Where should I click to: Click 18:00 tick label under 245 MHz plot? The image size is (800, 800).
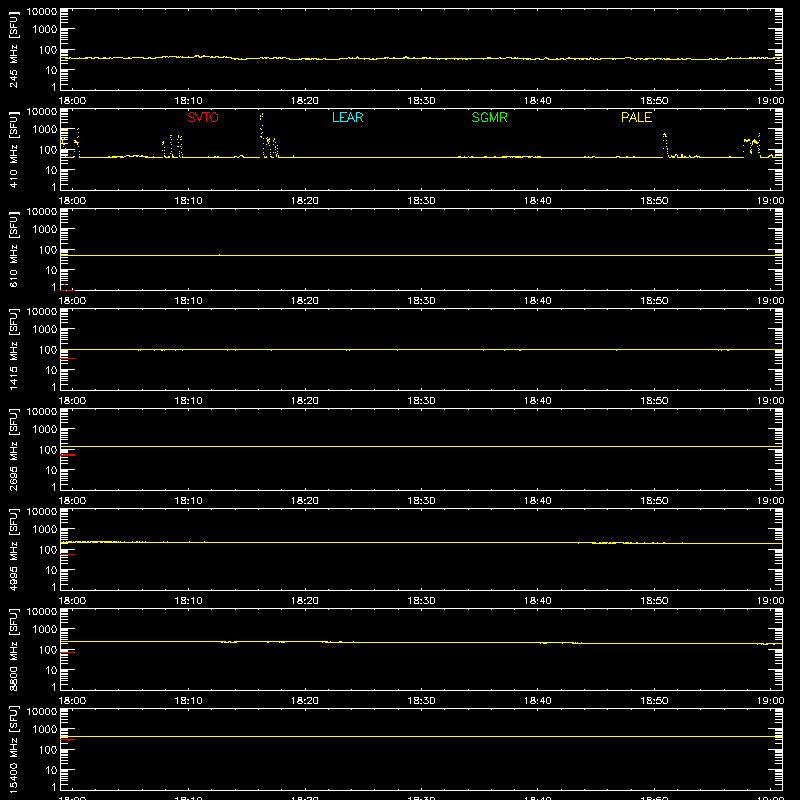(x=72, y=101)
